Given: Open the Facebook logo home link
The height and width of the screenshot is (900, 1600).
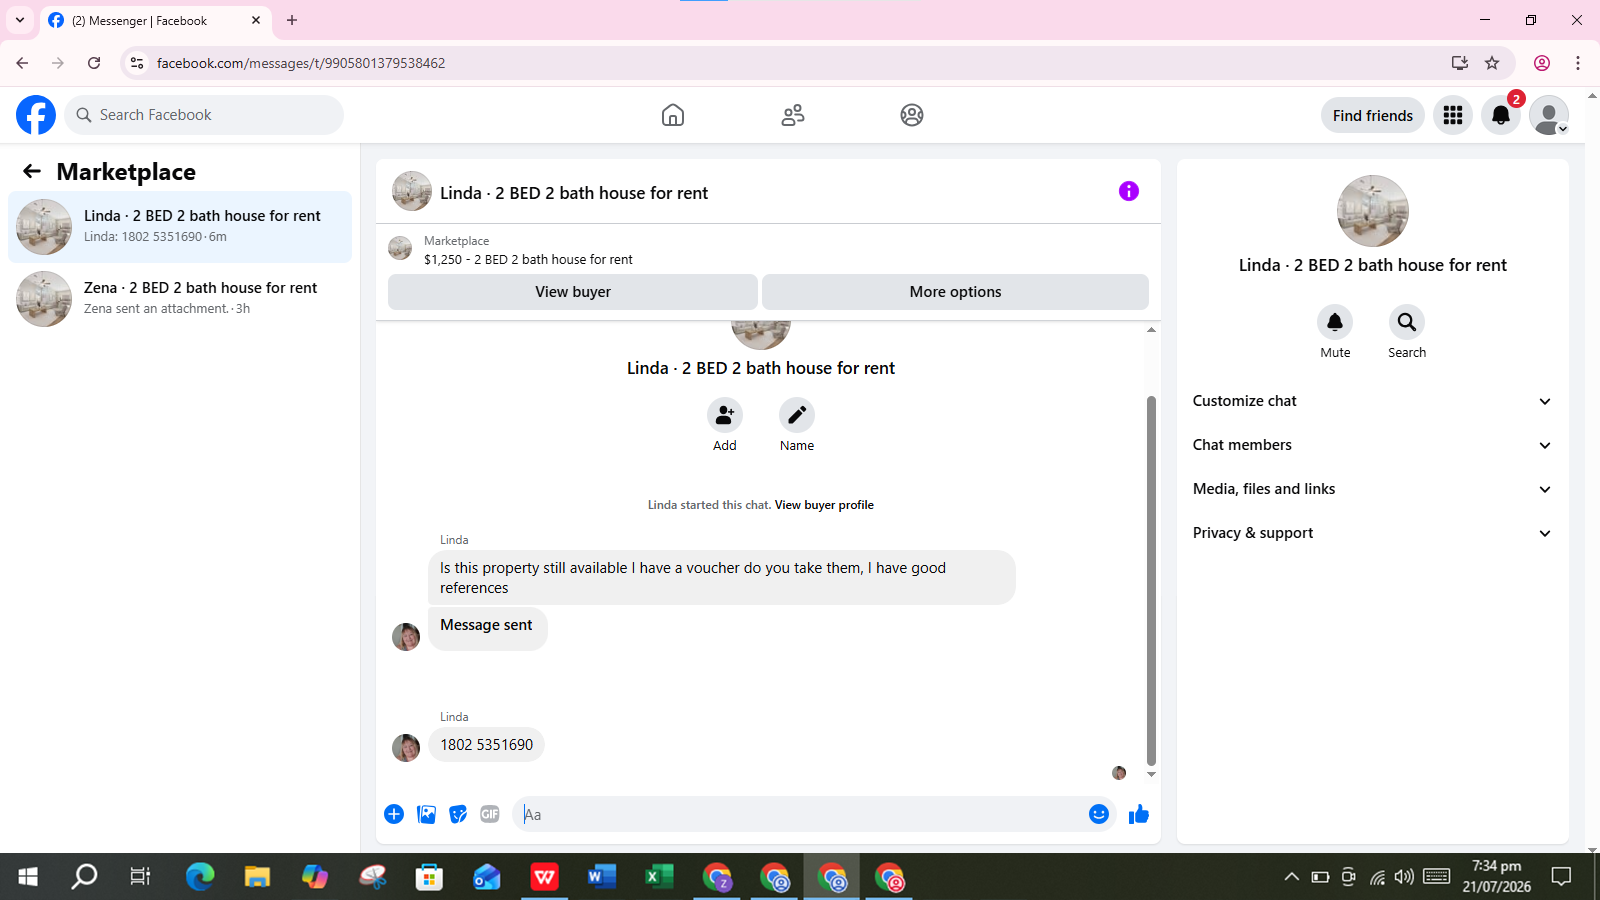Looking at the screenshot, I should 36,115.
